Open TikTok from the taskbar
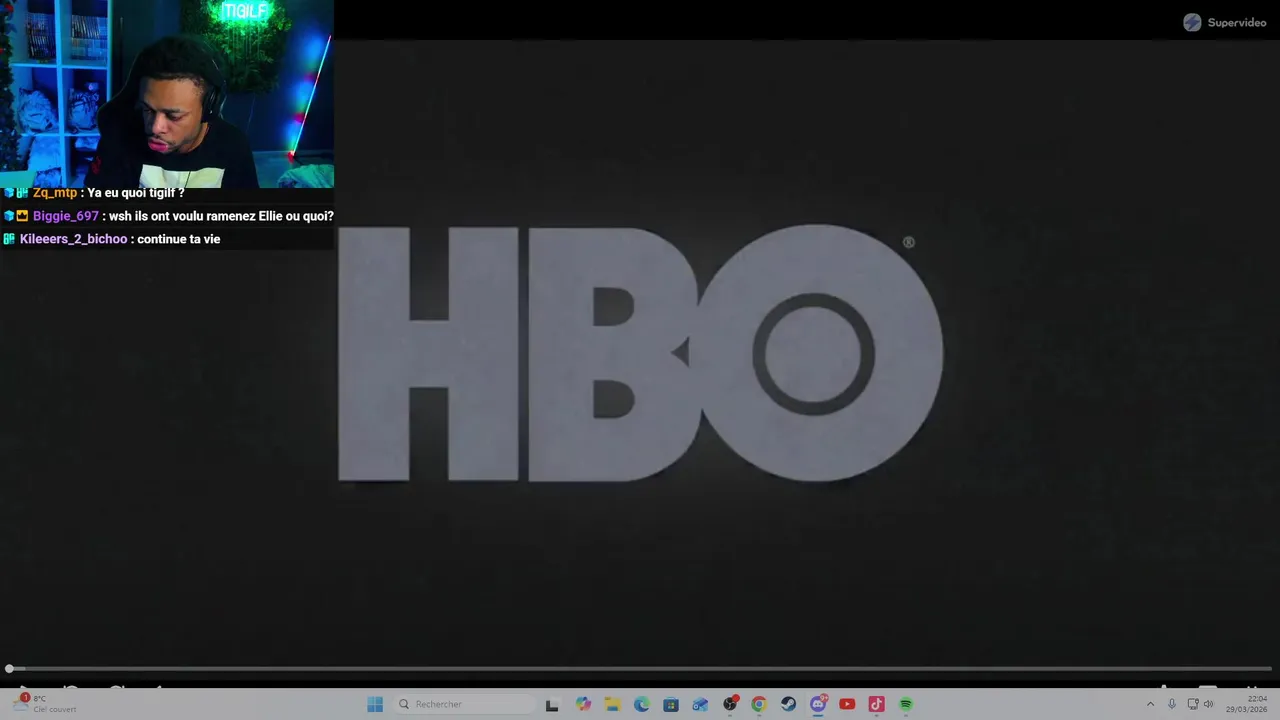 (x=876, y=704)
